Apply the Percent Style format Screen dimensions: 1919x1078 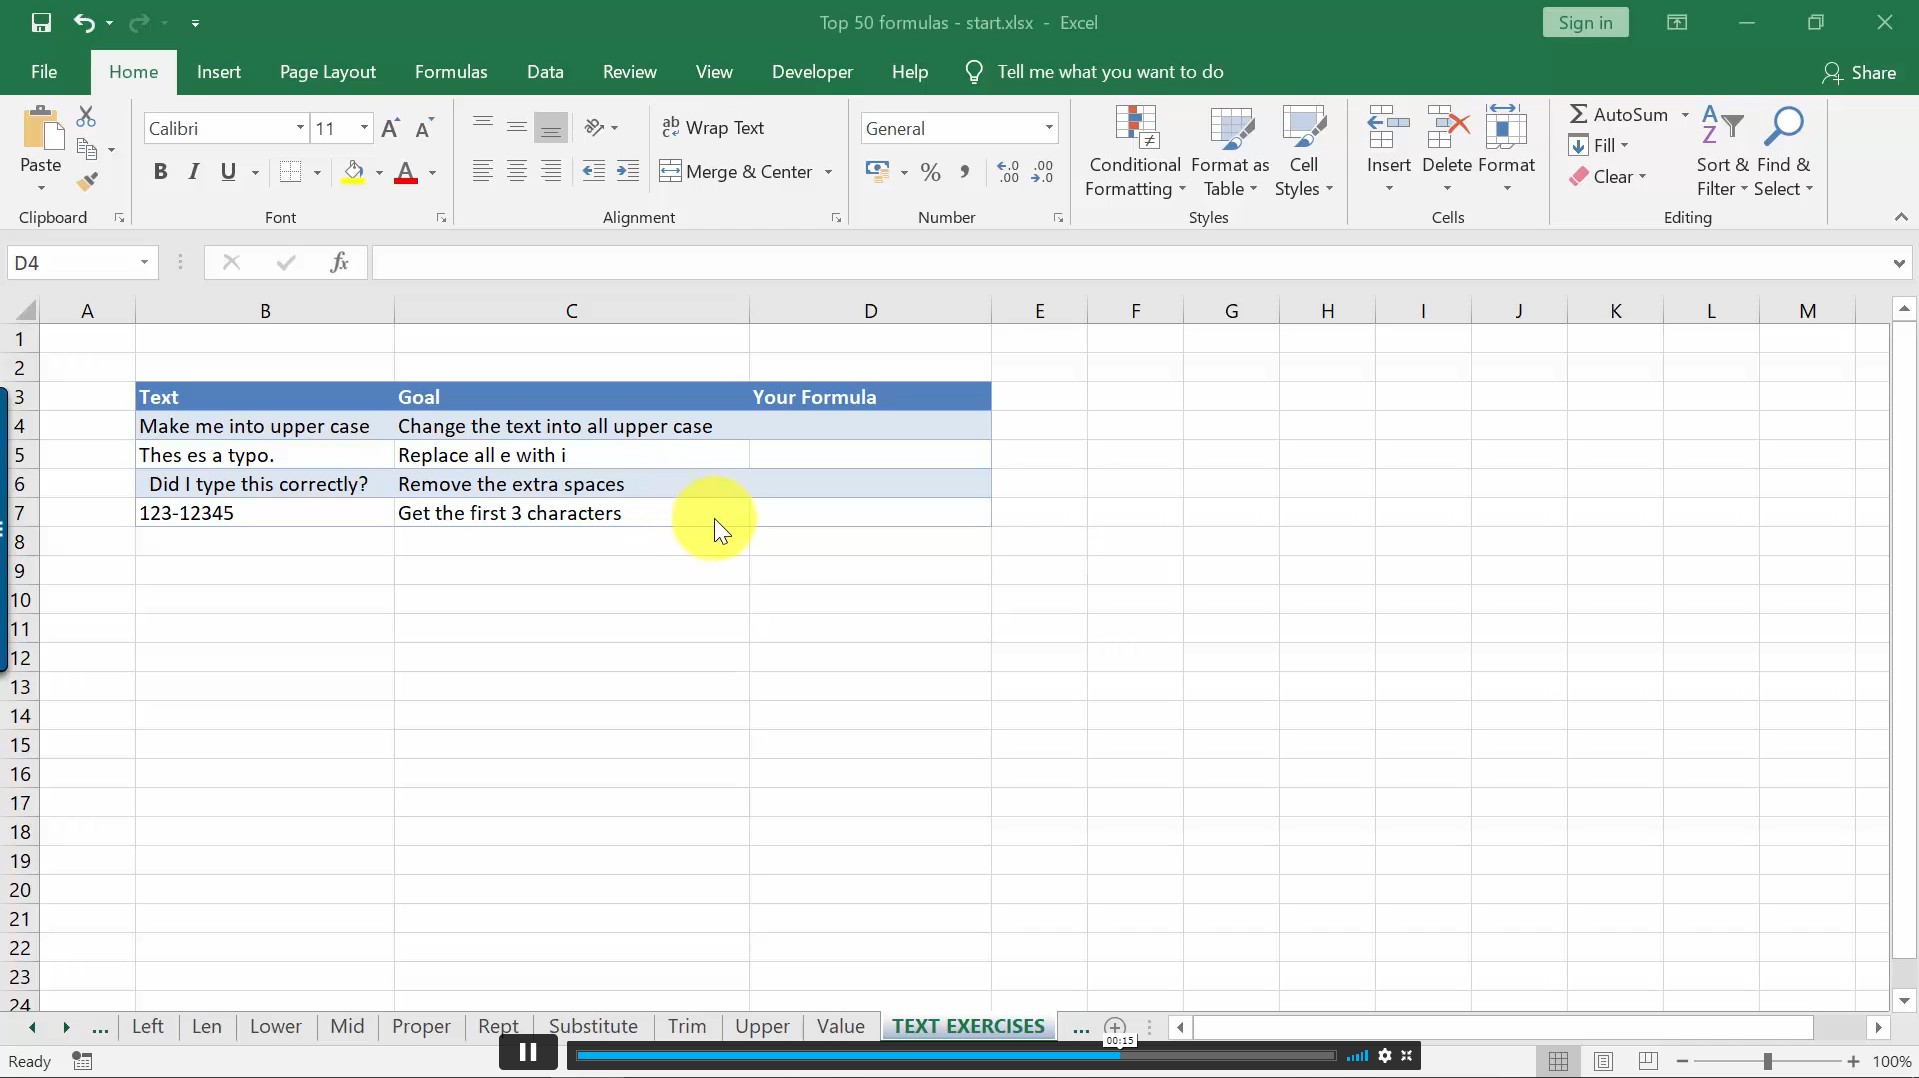[x=931, y=172]
